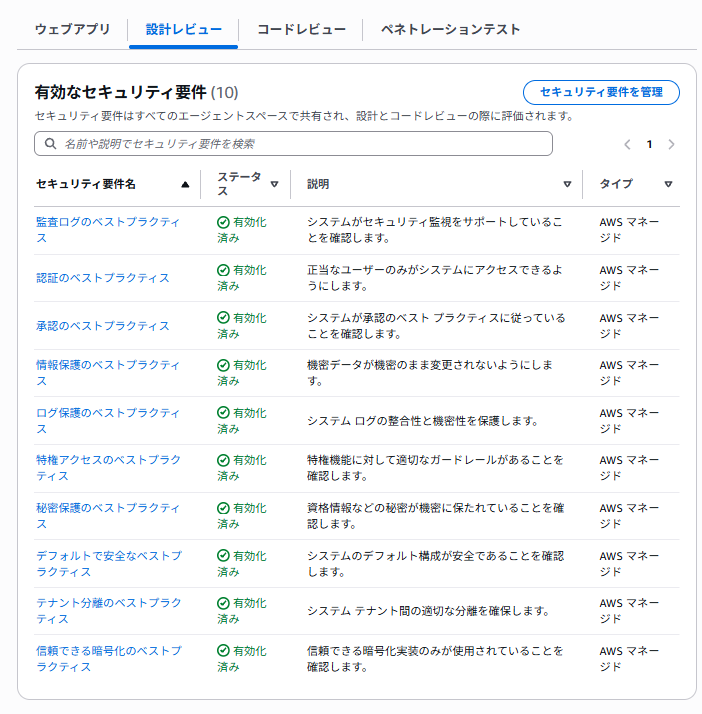Click enabled checkmark icon for 認証 row

click(x=223, y=271)
